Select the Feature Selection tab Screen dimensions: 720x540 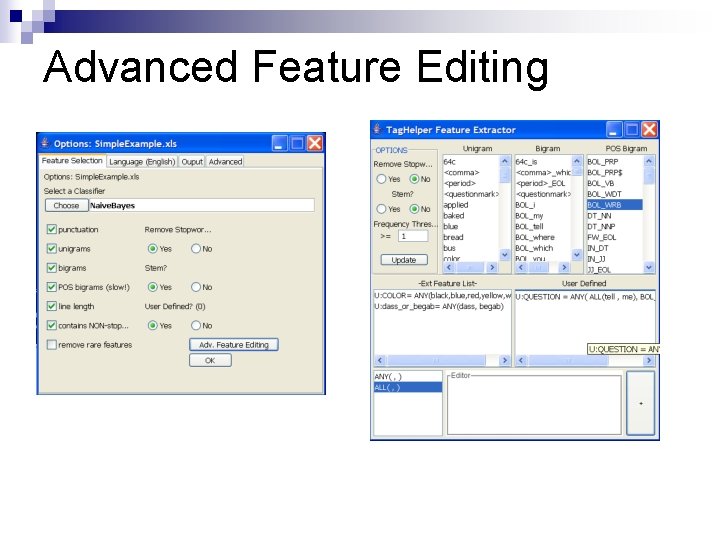72,161
